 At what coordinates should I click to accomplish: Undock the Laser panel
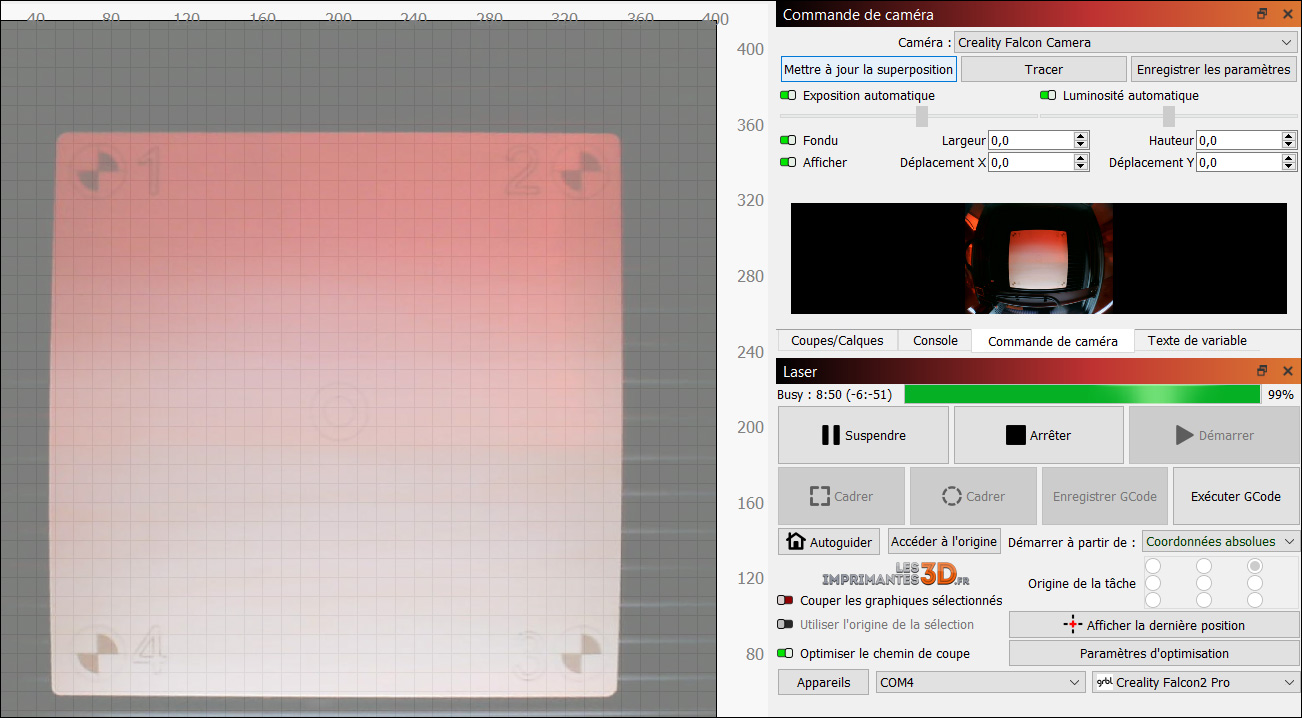[1263, 371]
